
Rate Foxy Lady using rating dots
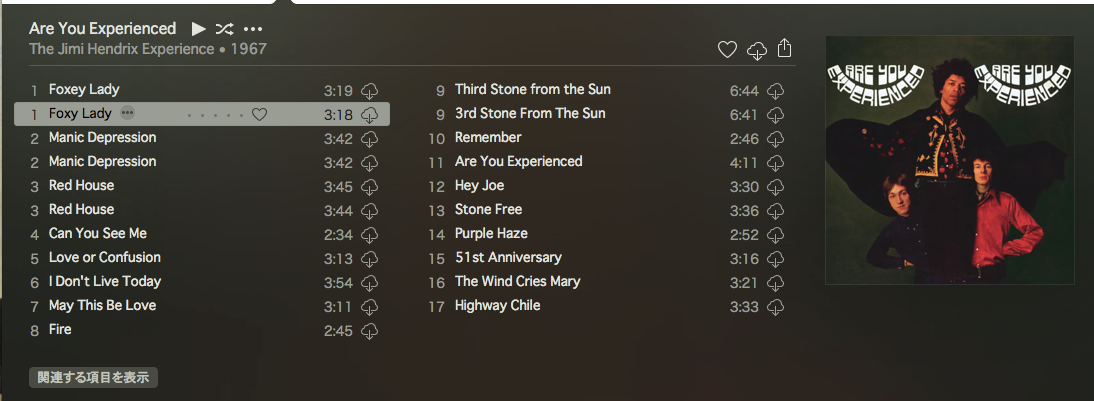coord(215,115)
